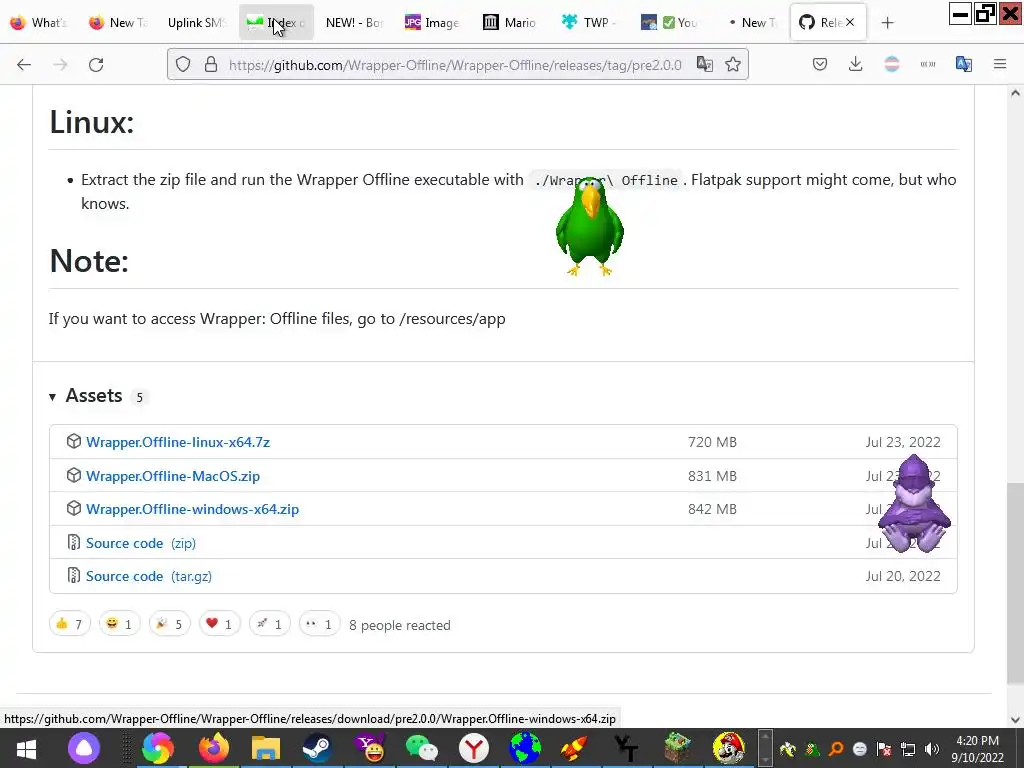
Task: Click package icon beside MacOS.zip
Action: (74, 475)
